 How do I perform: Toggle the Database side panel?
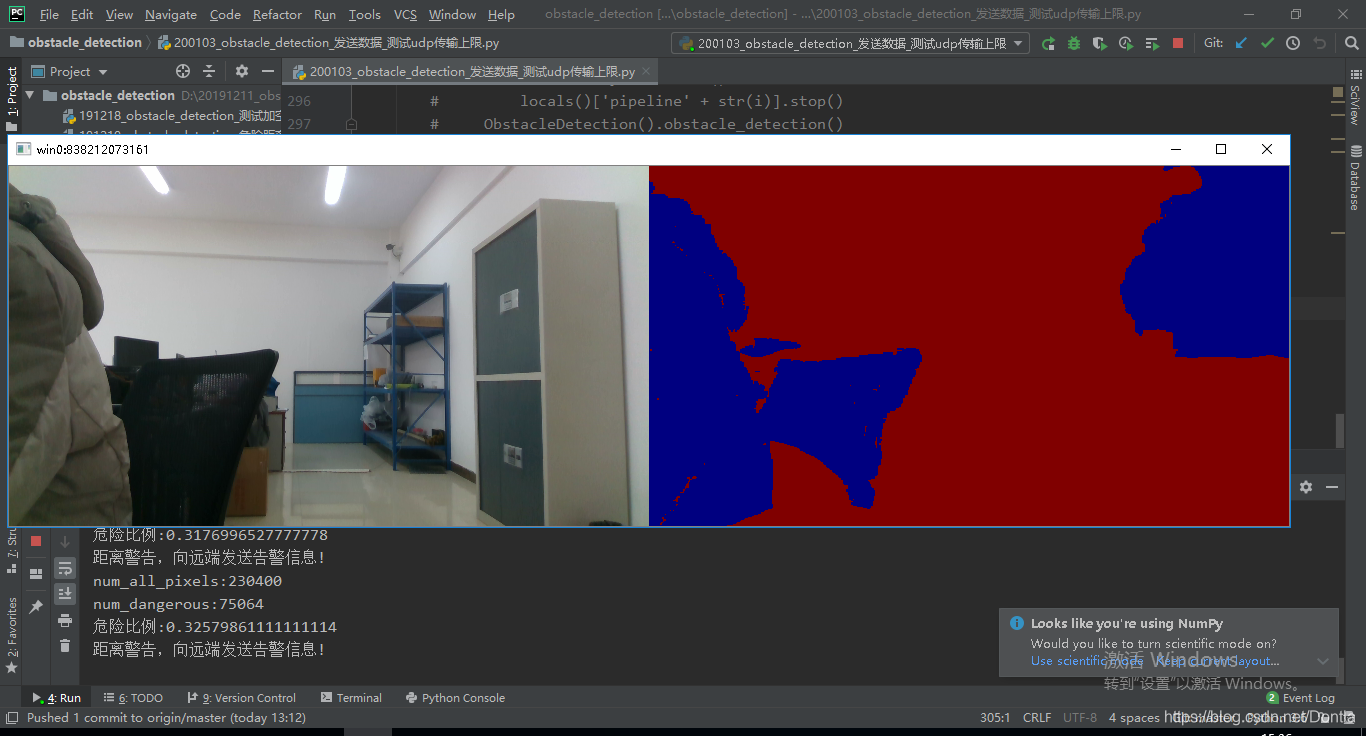click(x=1355, y=177)
